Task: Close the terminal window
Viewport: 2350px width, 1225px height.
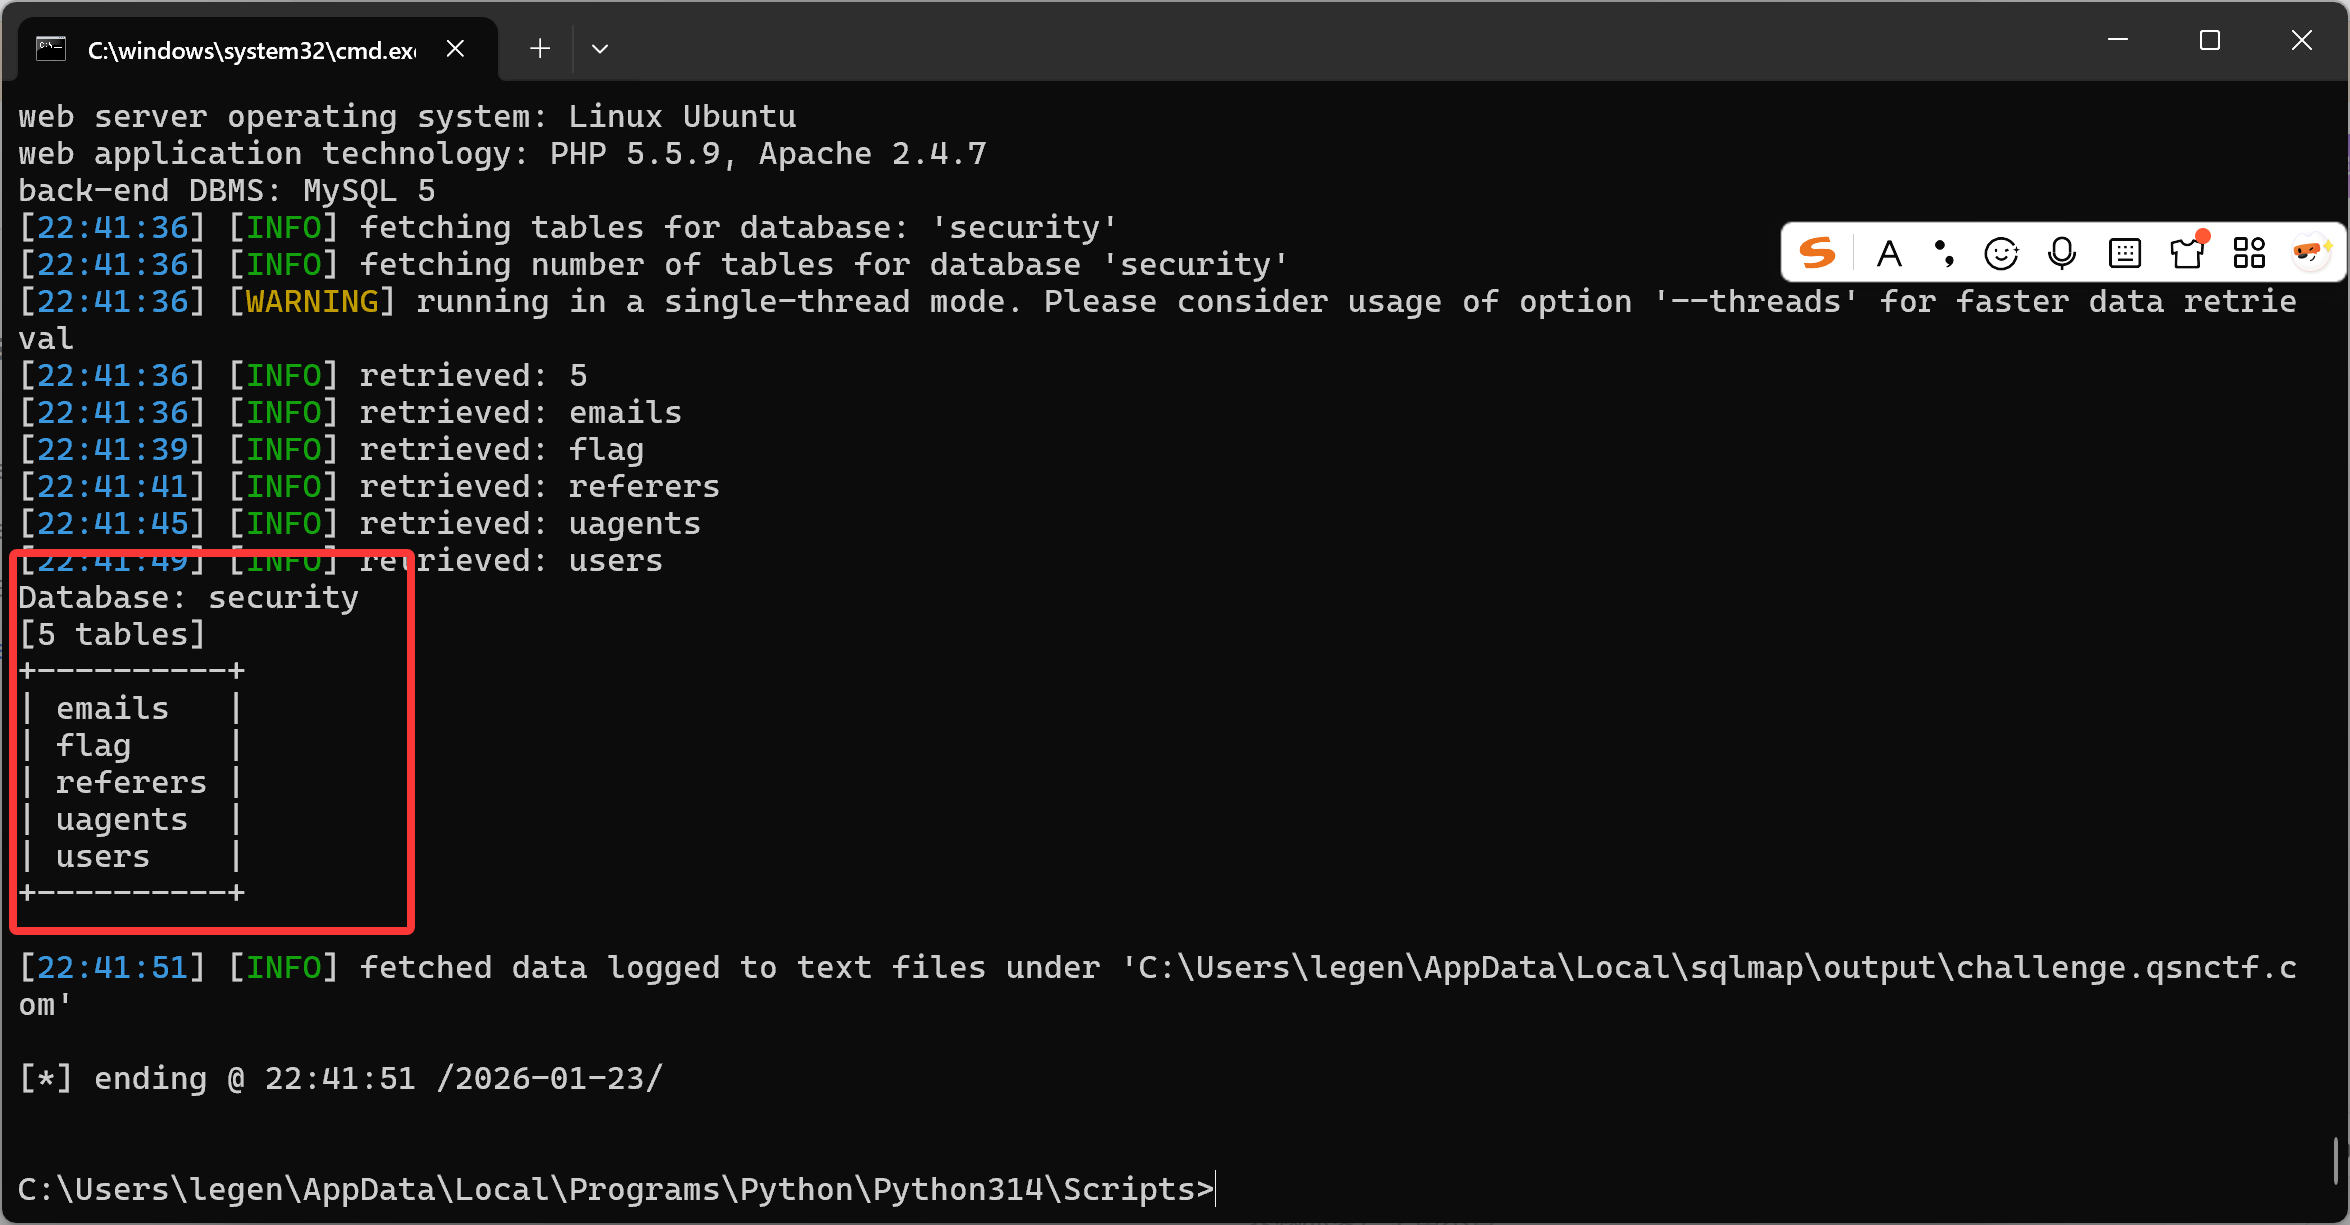Action: [x=2302, y=40]
